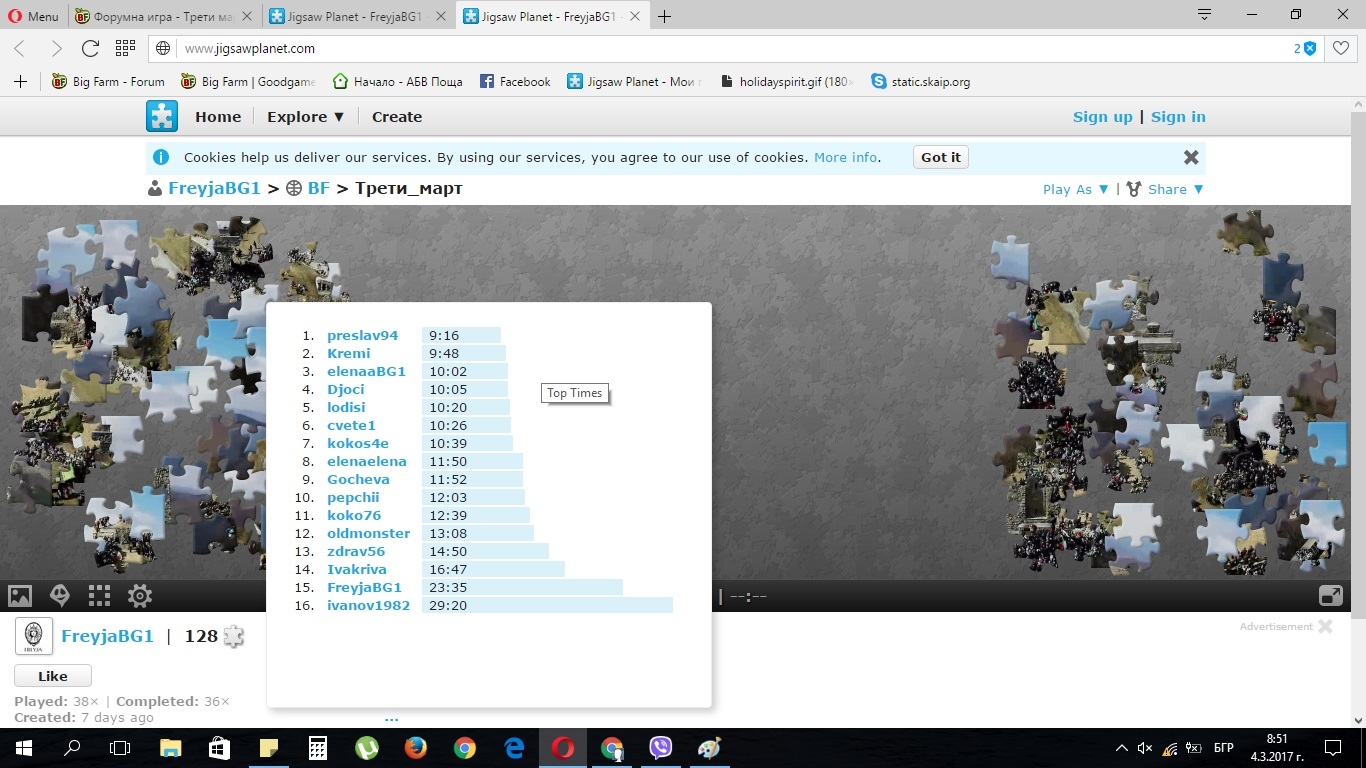Open the volume icon in system tray
Screen dimensions: 1366x768
1145,748
